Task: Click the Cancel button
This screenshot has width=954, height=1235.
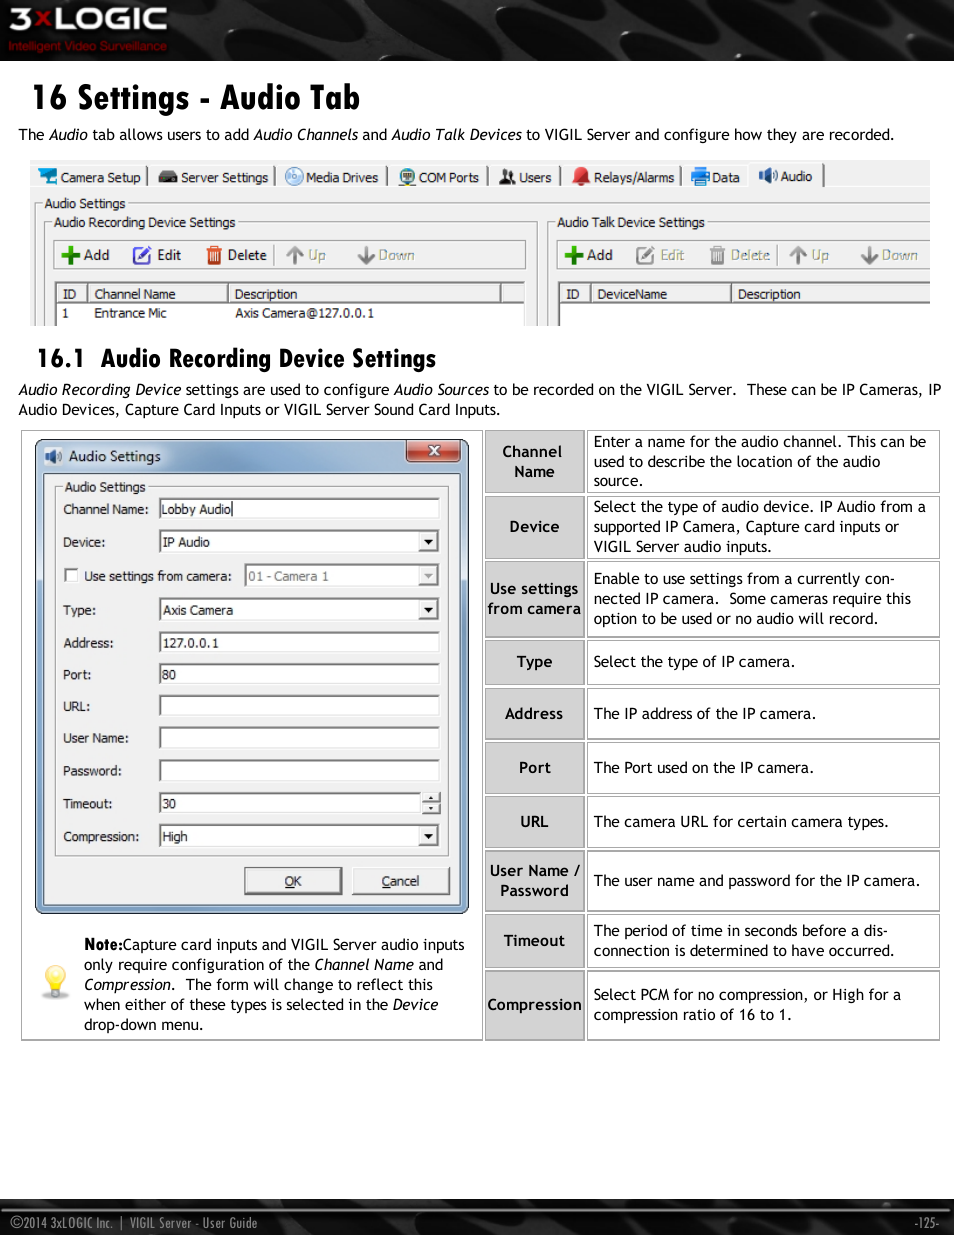Action: coord(400,881)
